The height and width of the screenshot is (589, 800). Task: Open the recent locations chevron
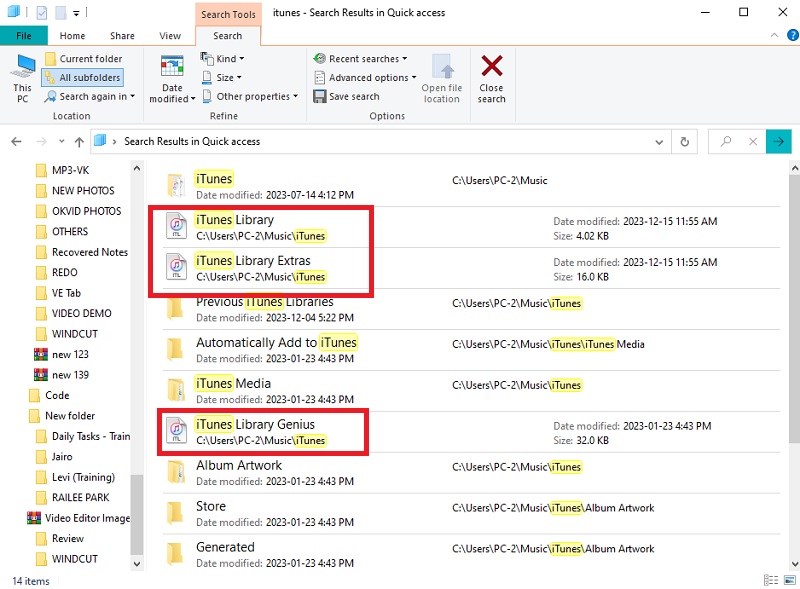61,141
